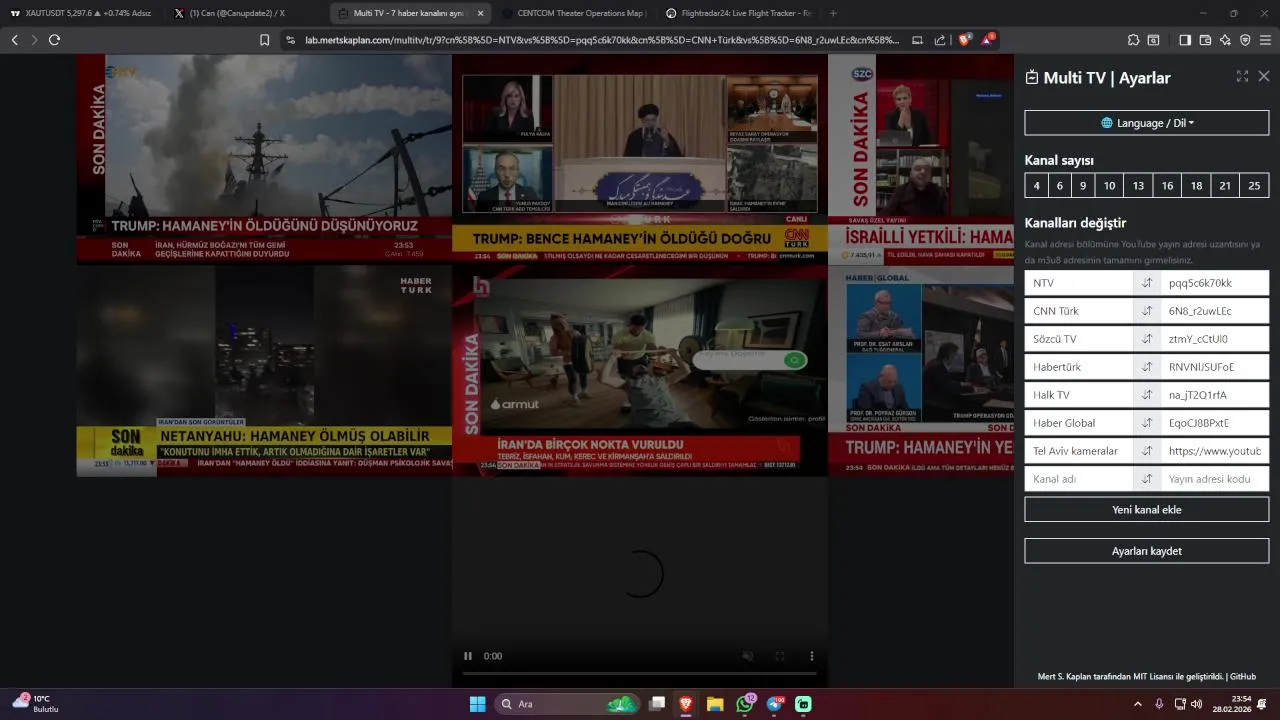Pause the loading bottom video player
This screenshot has height=720, width=1280.
coord(468,656)
